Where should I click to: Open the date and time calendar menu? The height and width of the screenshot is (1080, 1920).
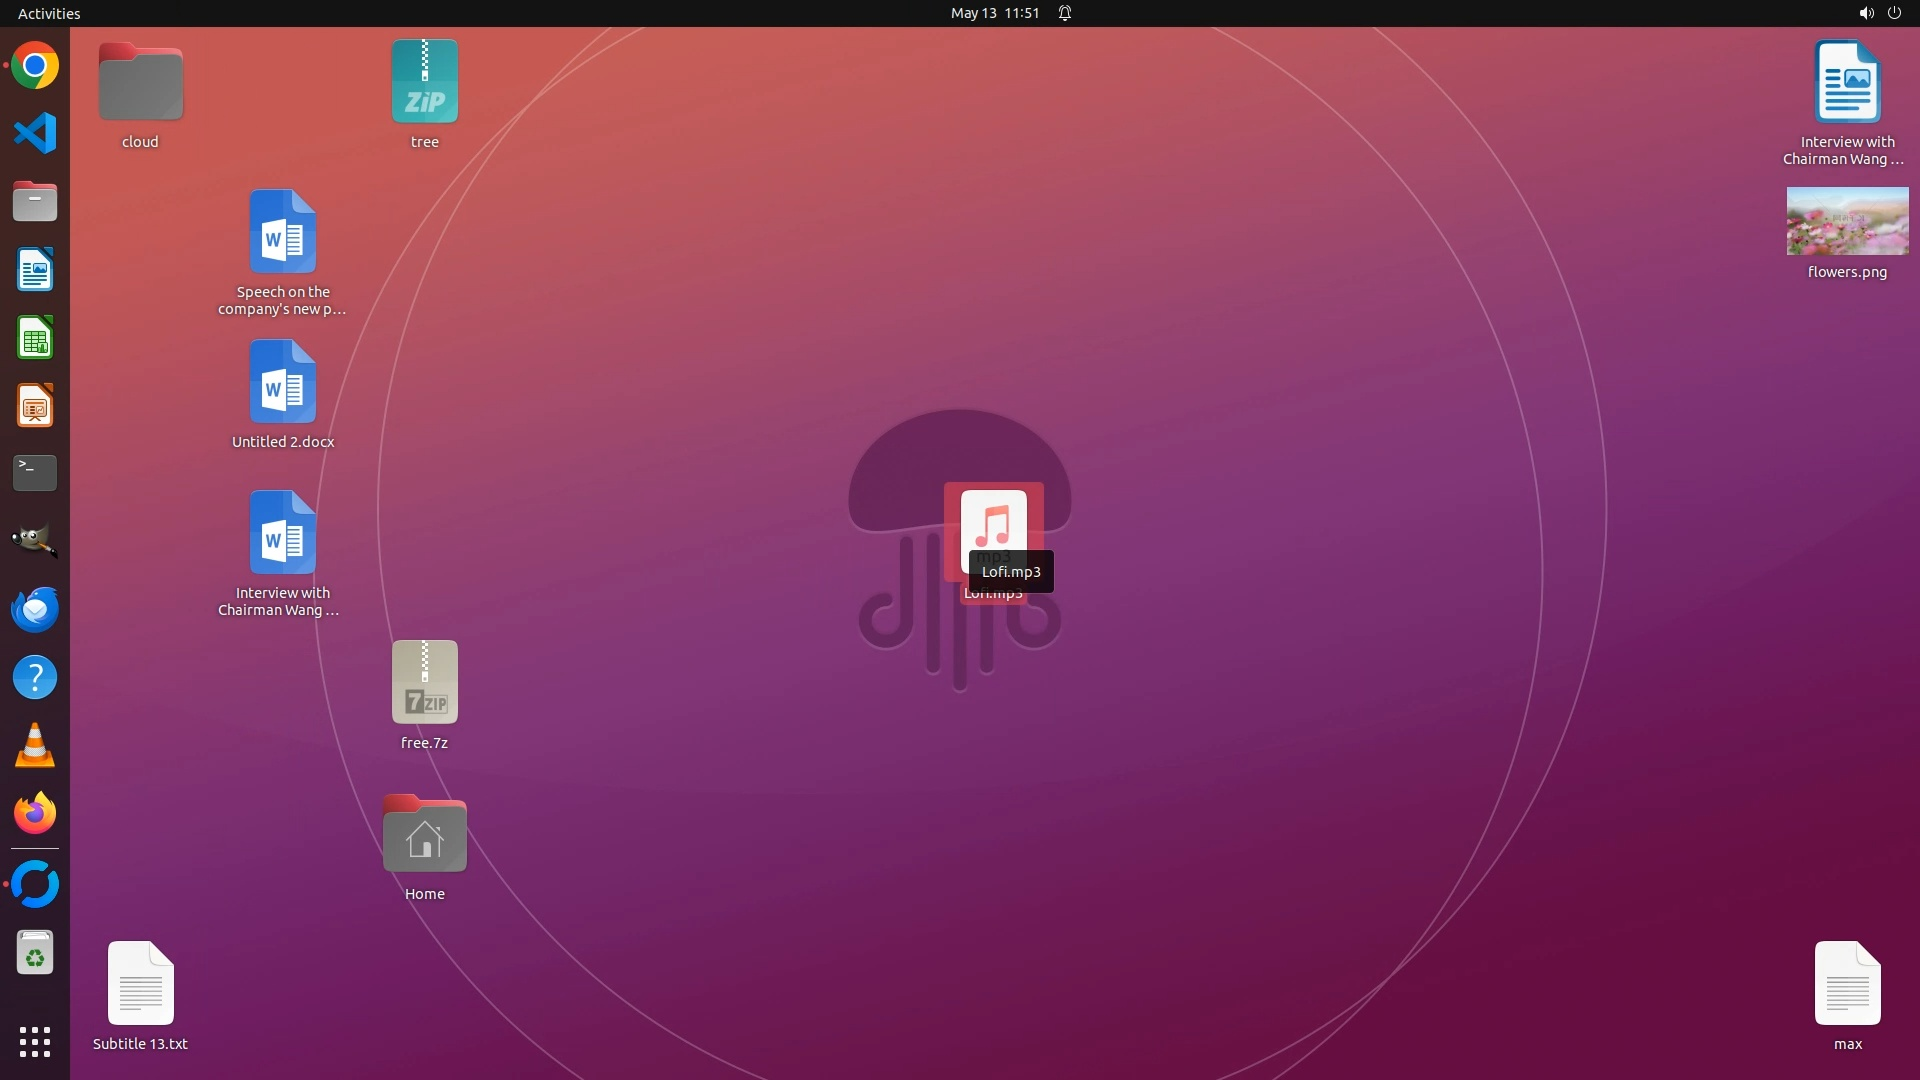[994, 13]
